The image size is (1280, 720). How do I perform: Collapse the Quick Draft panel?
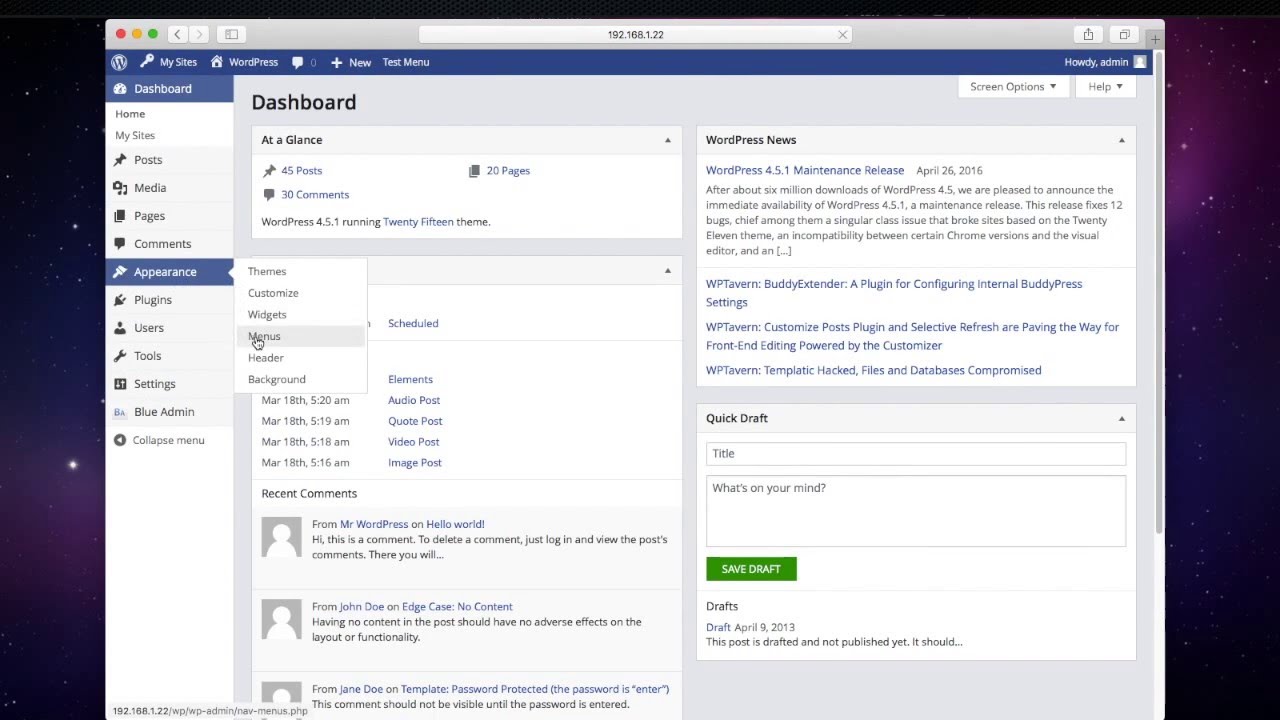coord(1122,418)
